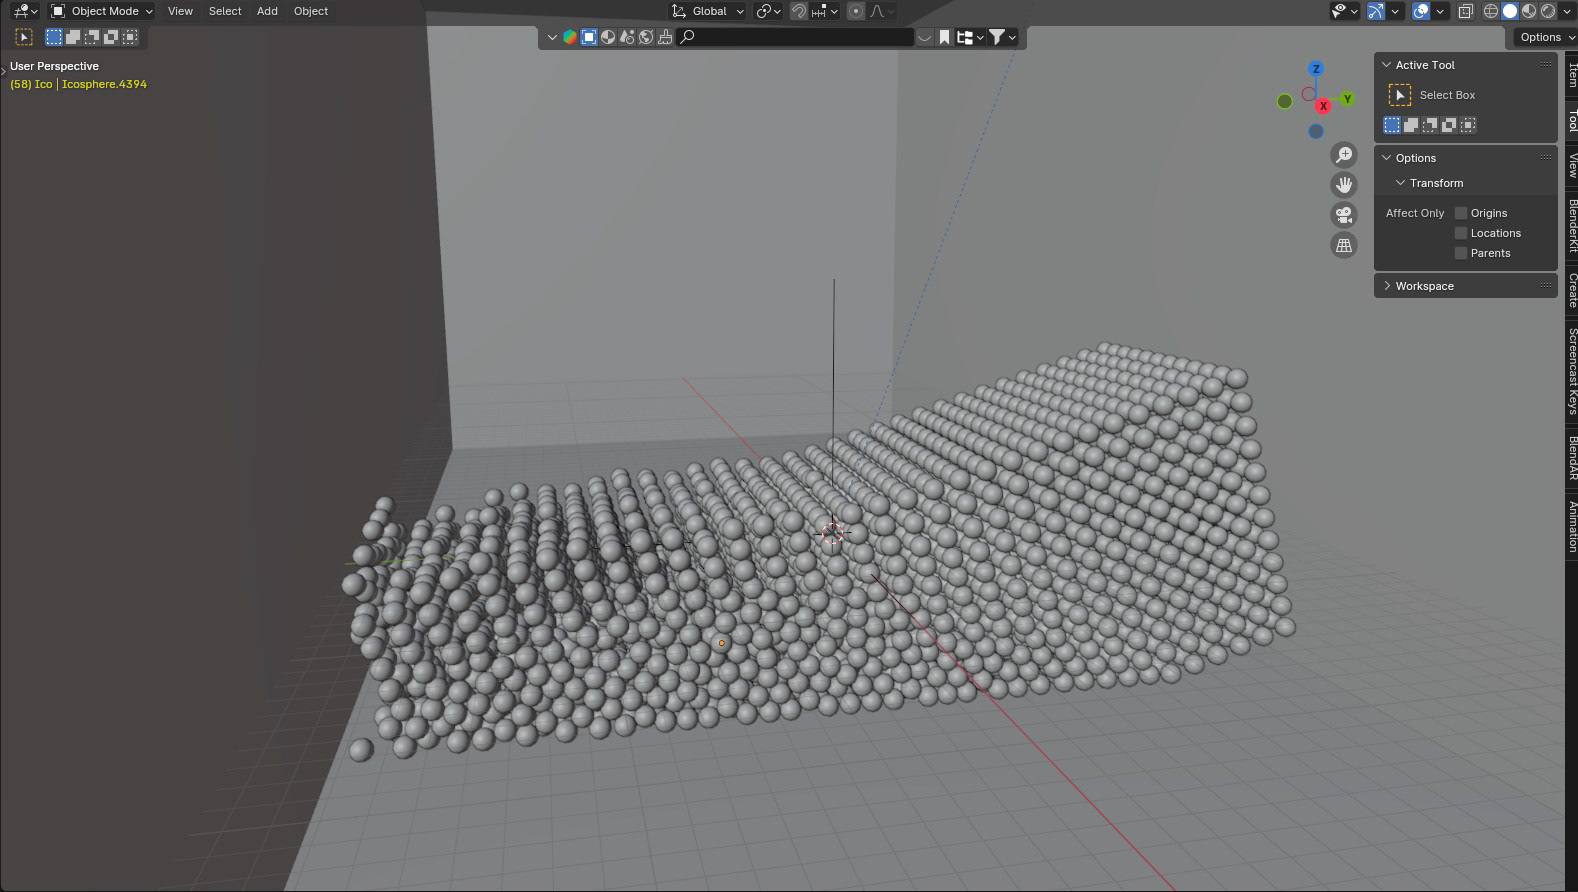Viewport: 1578px width, 892px height.
Task: Toggle viewport gizmos display
Action: (x=1376, y=11)
